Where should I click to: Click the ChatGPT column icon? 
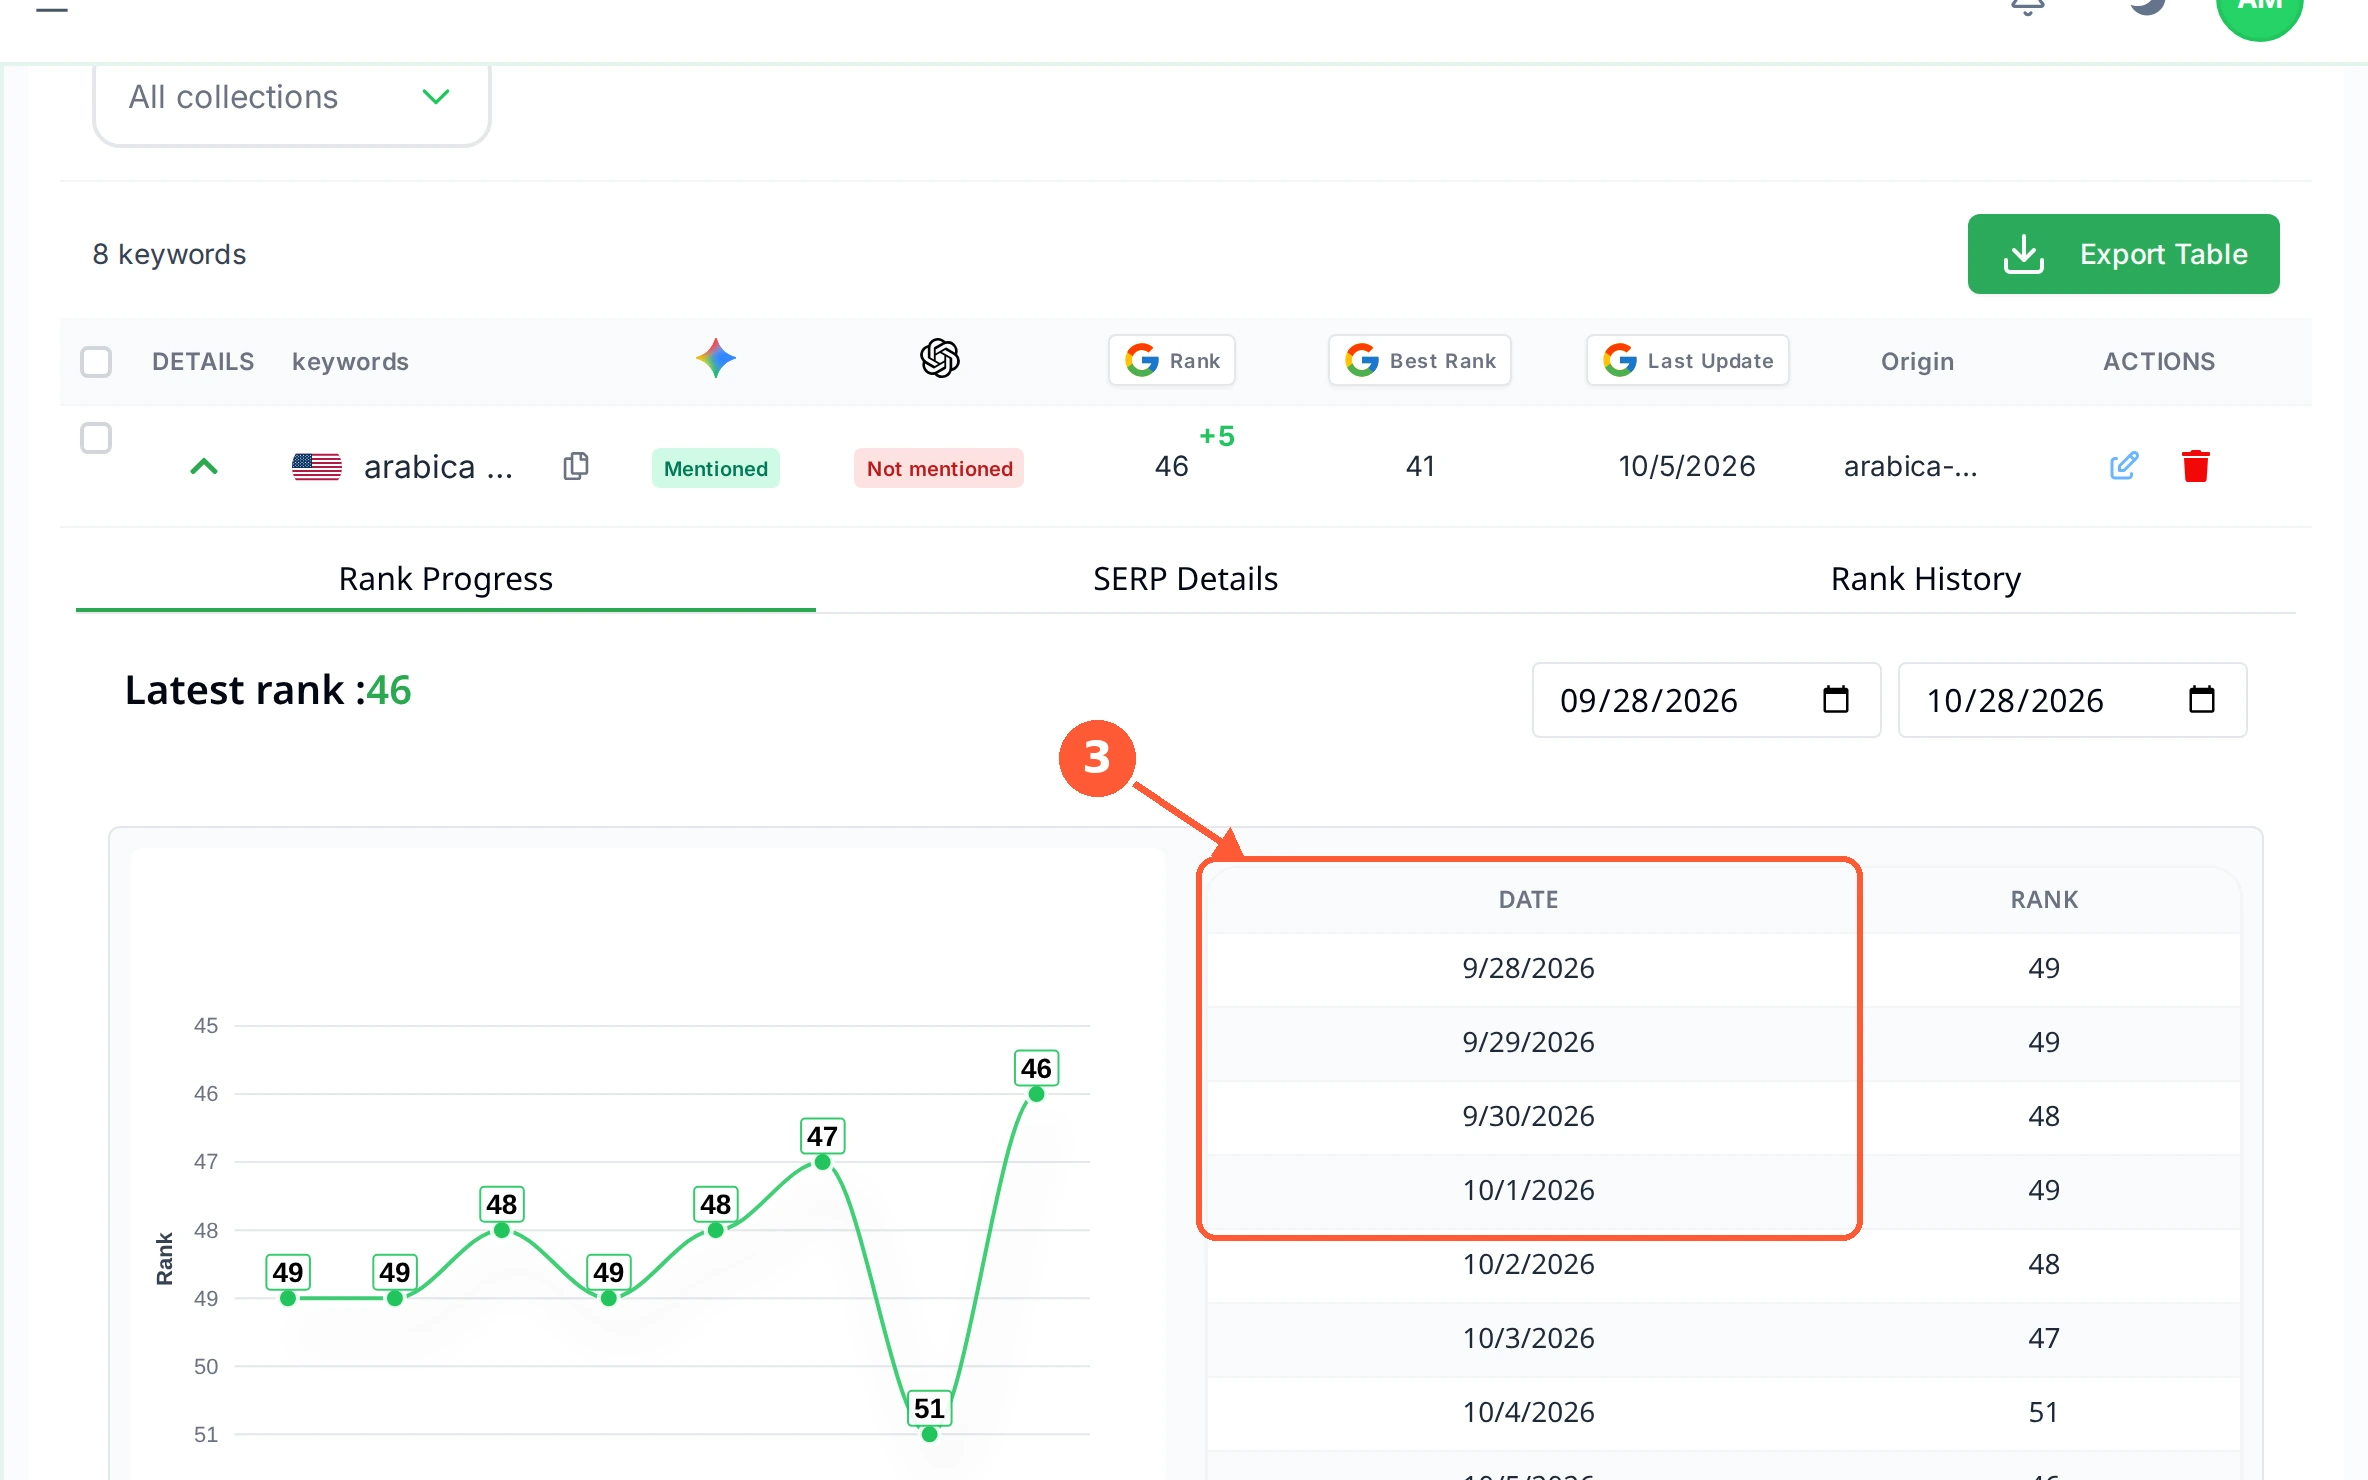coord(940,359)
